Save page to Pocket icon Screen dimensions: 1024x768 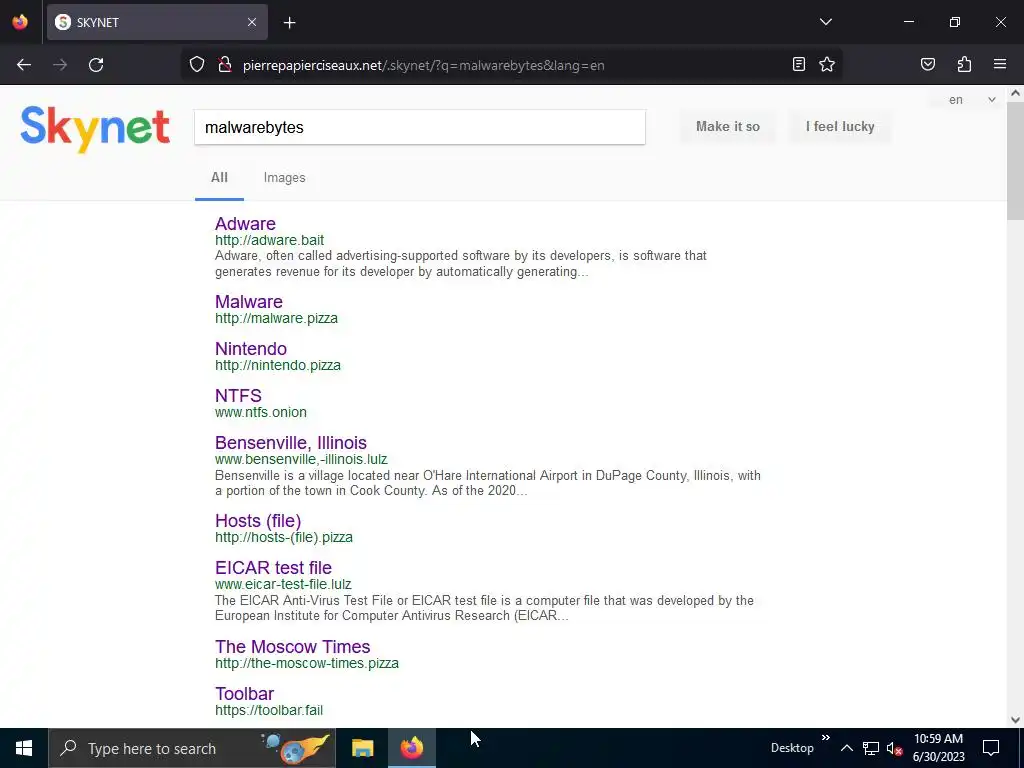click(x=927, y=64)
